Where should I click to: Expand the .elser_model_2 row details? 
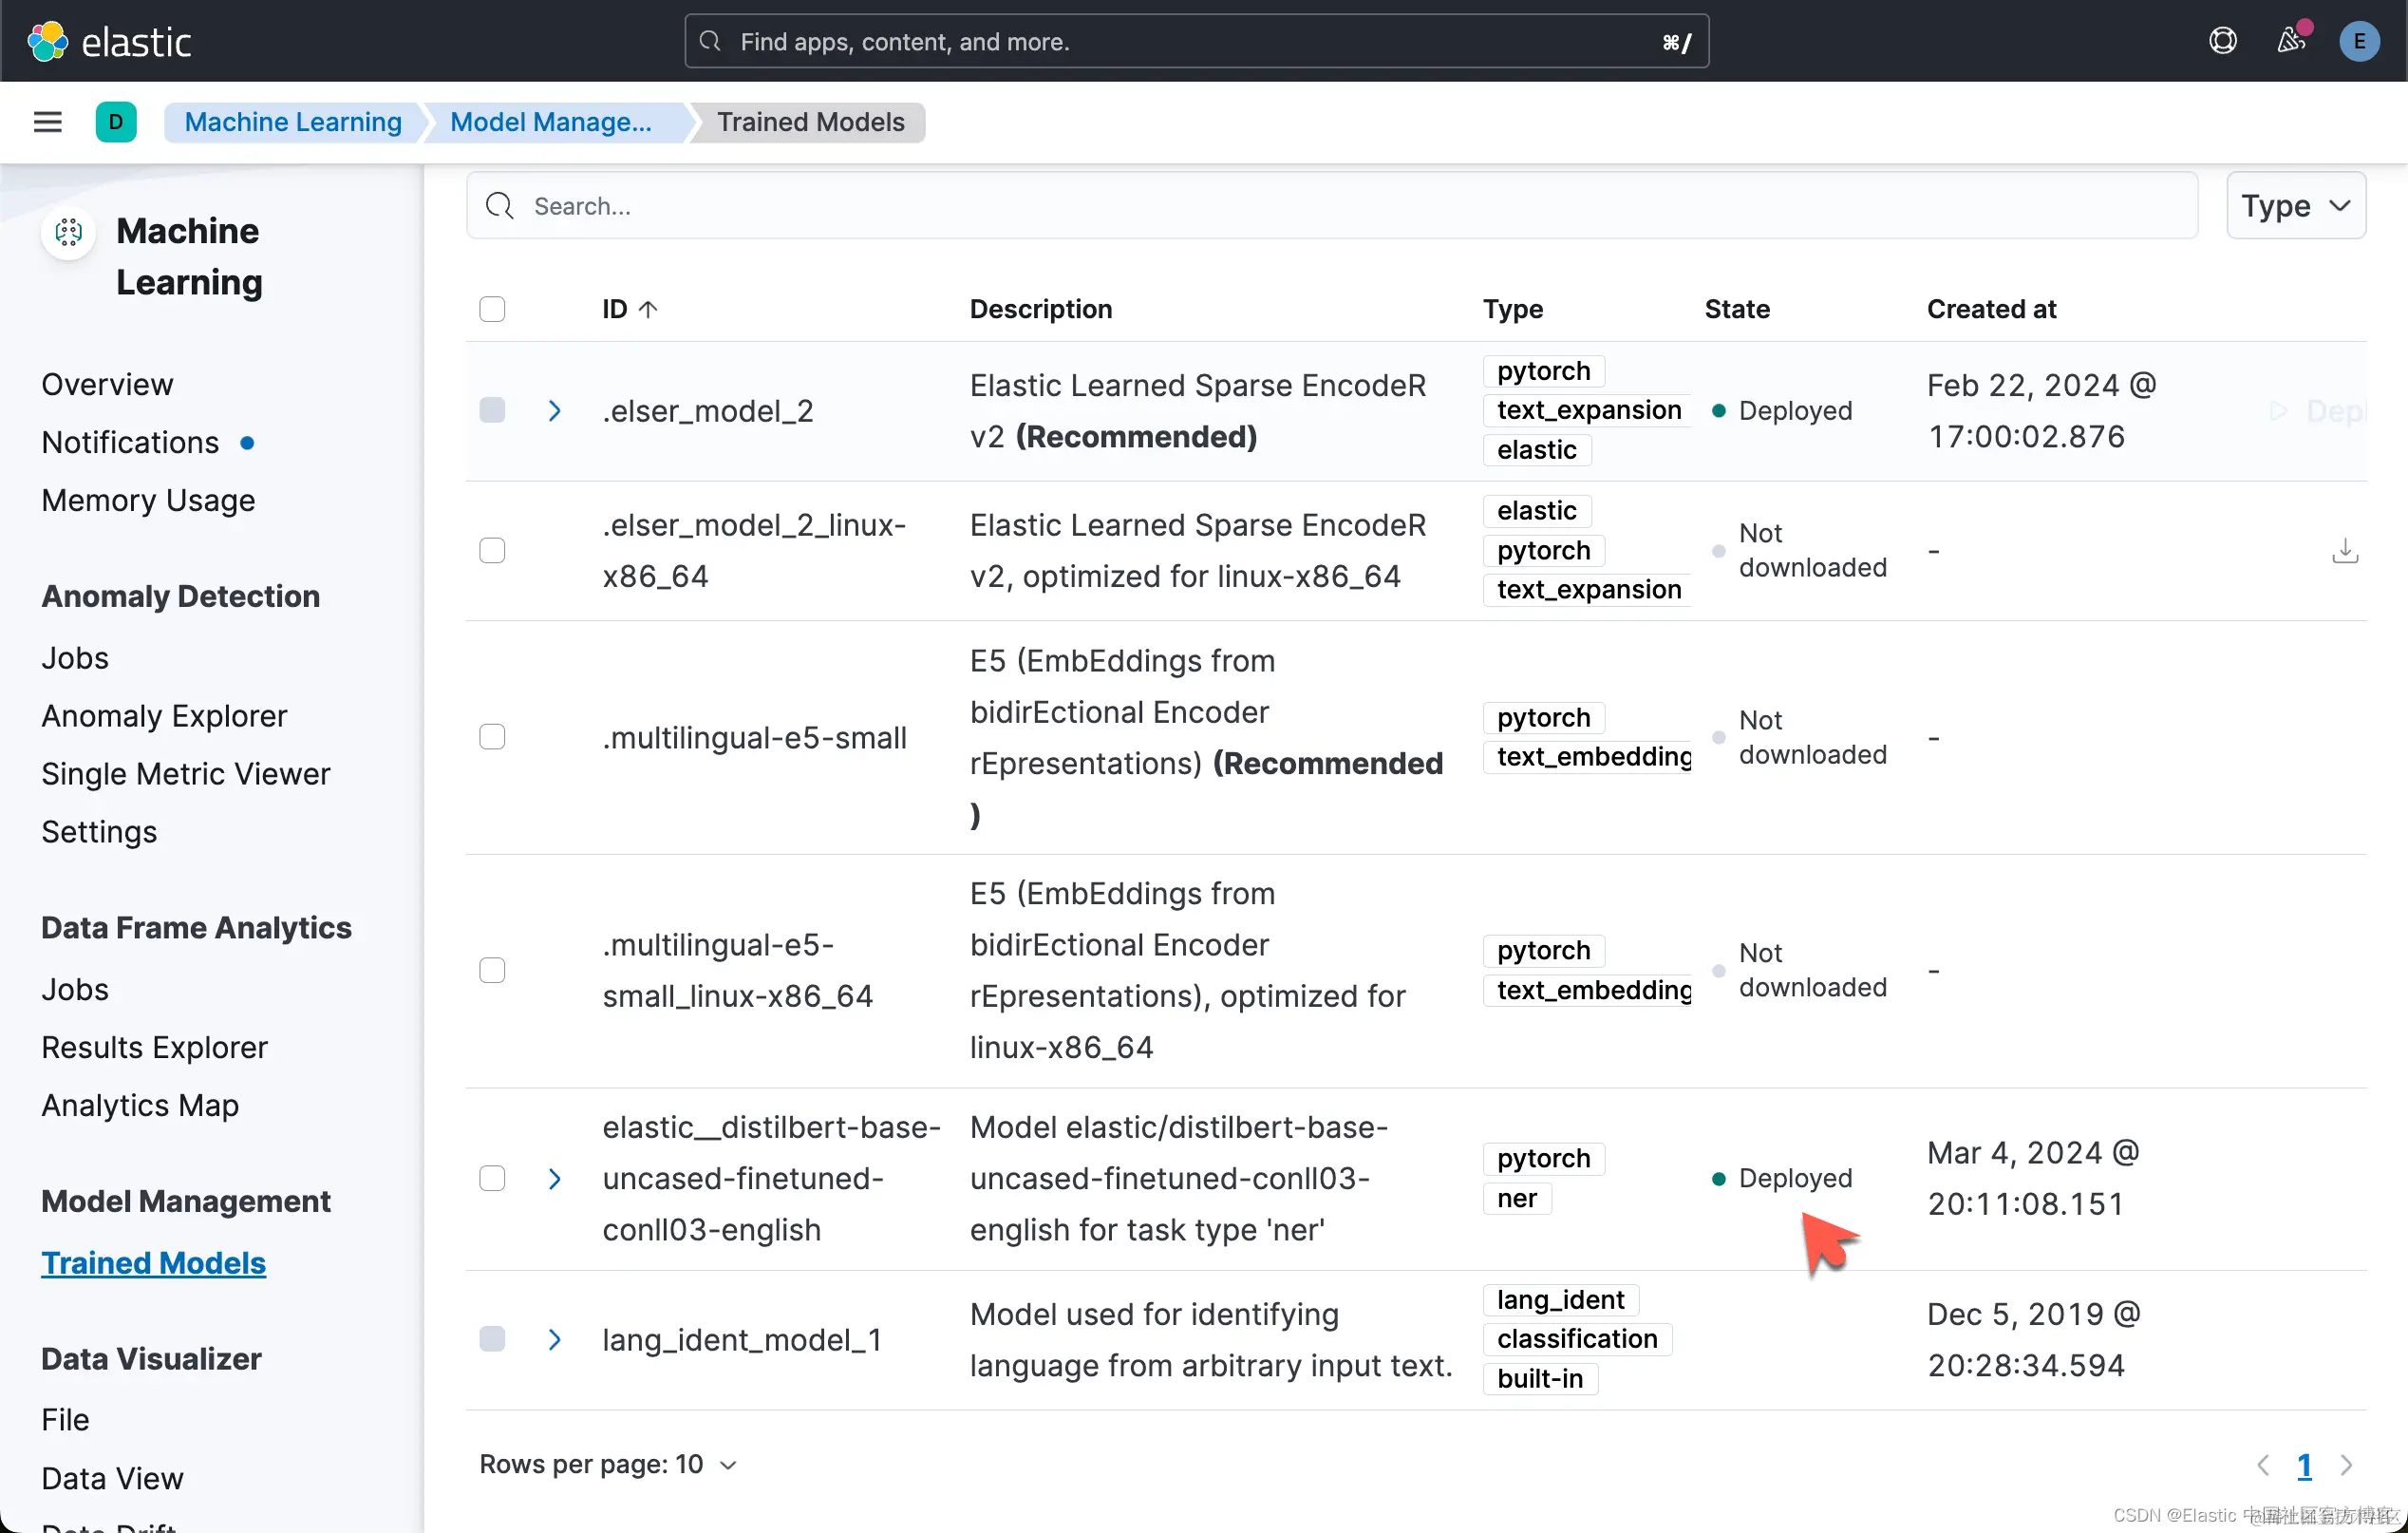555,411
